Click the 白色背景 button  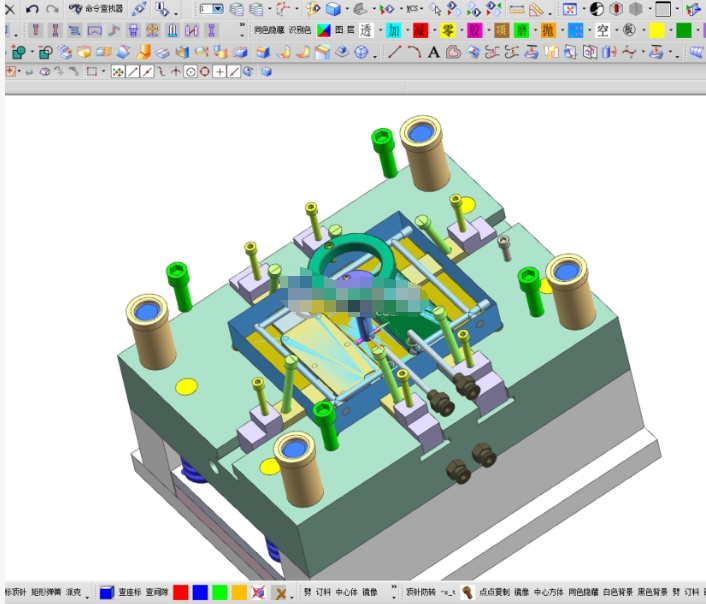[x=618, y=591]
